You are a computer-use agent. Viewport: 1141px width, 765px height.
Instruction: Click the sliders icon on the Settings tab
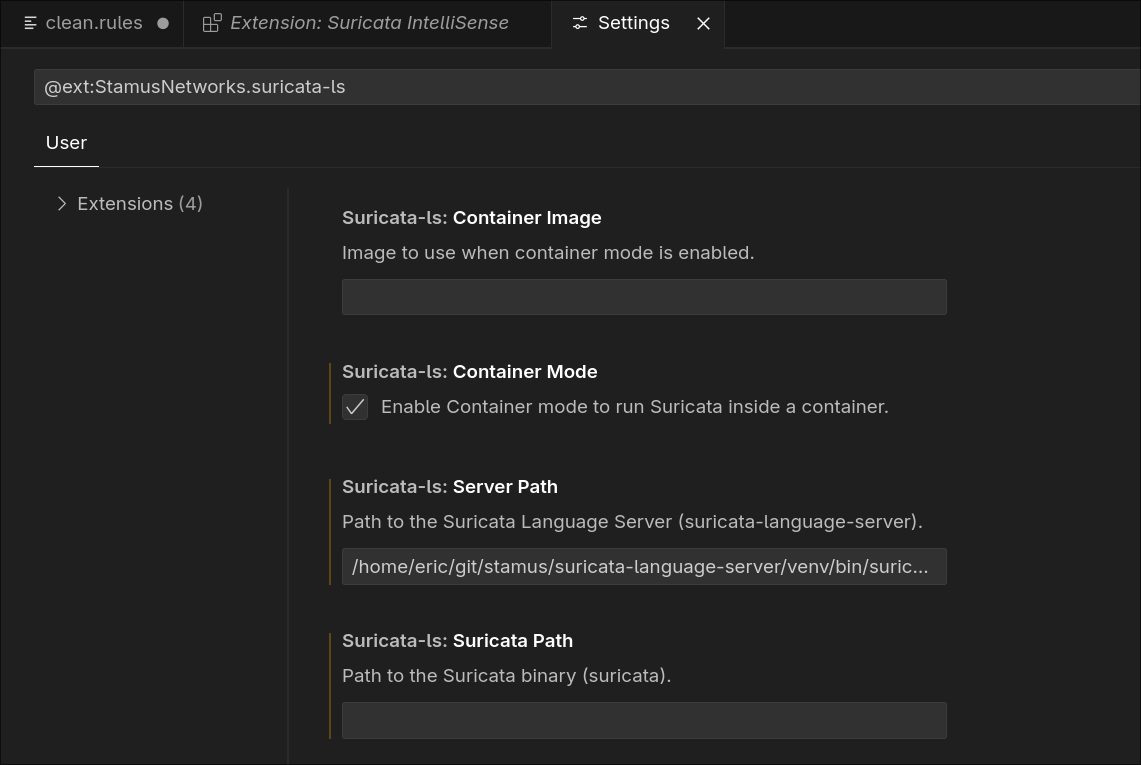pyautogui.click(x=580, y=22)
